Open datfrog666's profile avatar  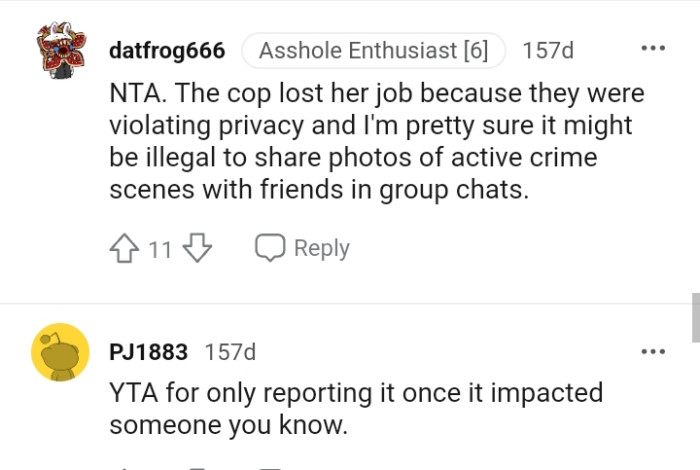pyautogui.click(x=61, y=50)
